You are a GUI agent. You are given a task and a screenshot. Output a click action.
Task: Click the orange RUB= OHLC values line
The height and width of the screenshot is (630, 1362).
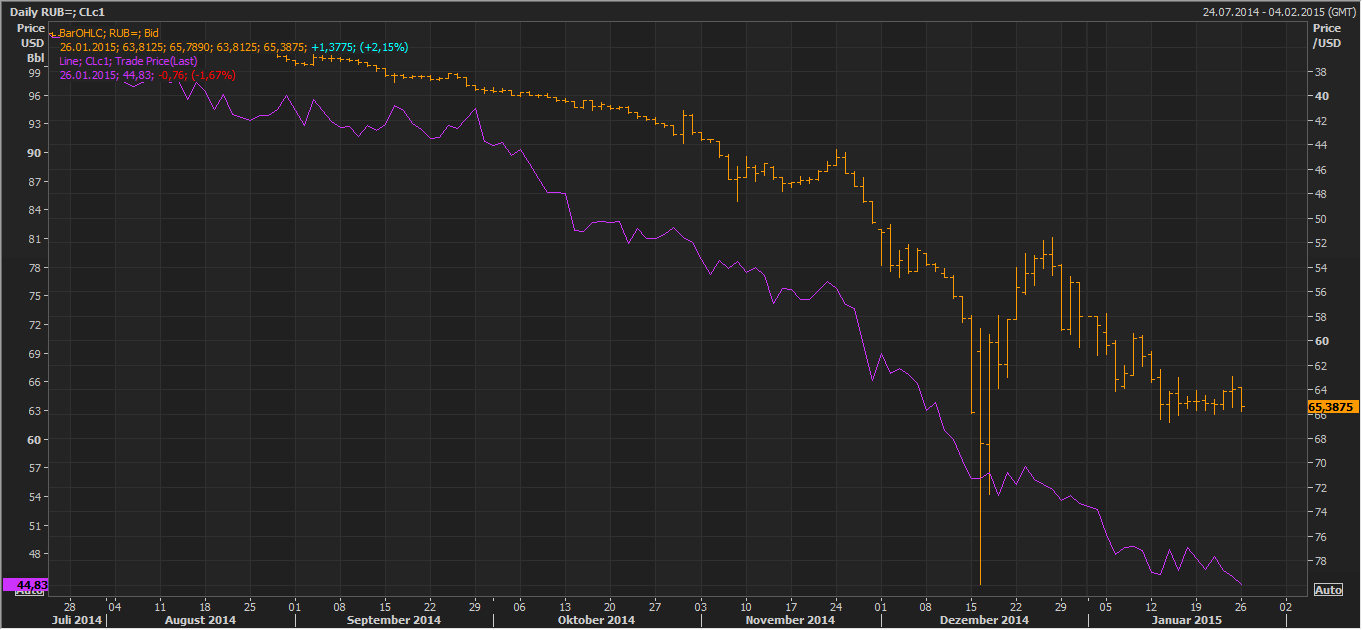coord(235,47)
